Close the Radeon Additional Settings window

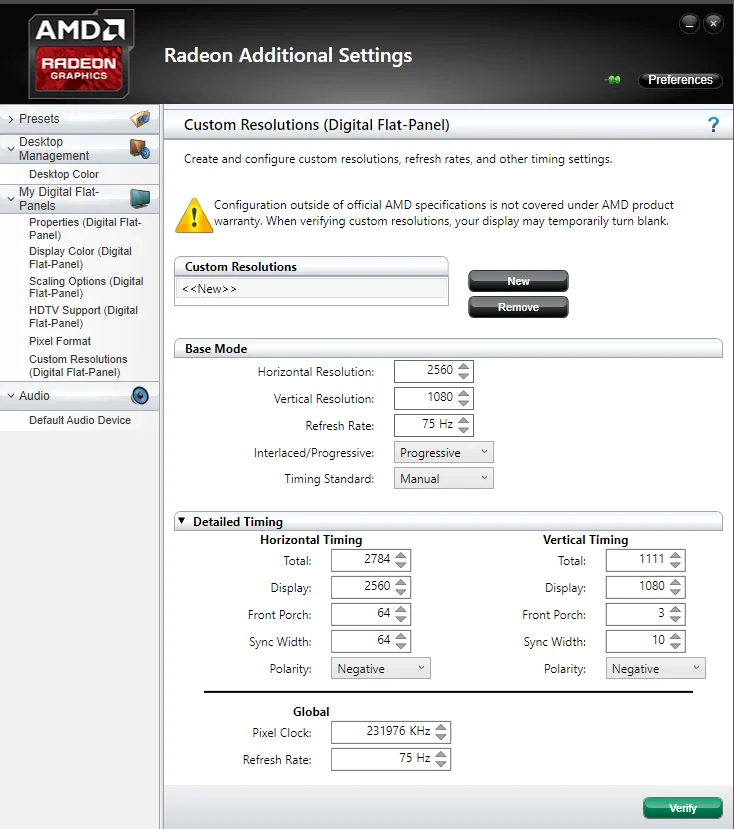coord(713,24)
